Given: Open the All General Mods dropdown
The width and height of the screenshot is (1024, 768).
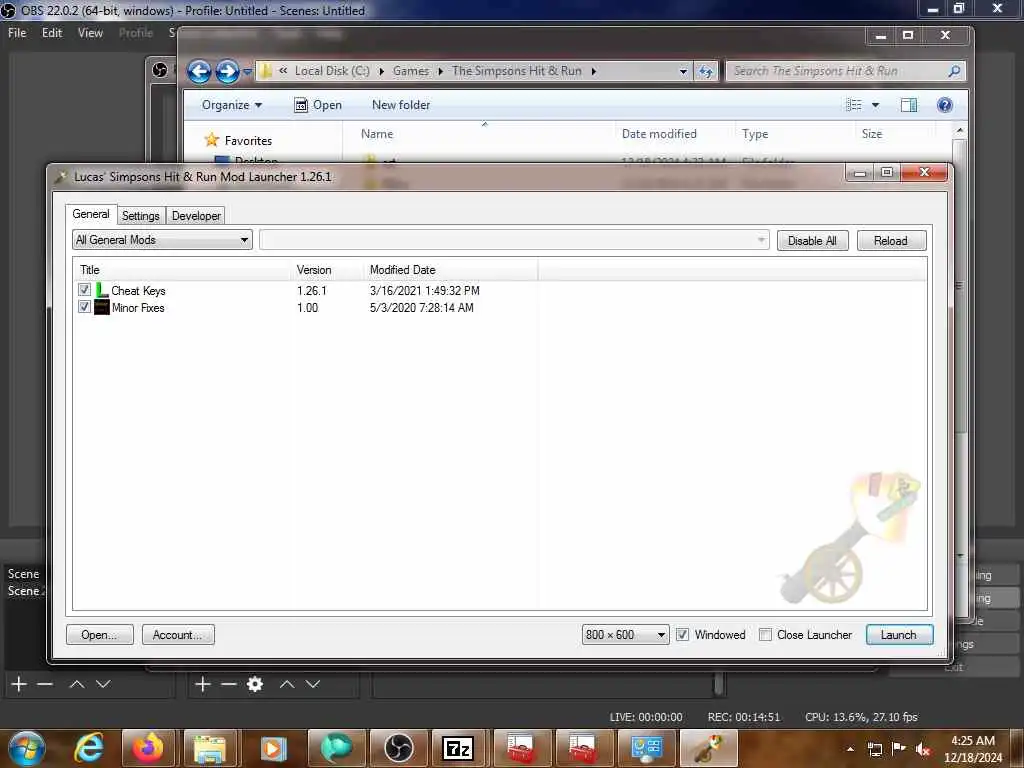Looking at the screenshot, I should click(x=162, y=240).
